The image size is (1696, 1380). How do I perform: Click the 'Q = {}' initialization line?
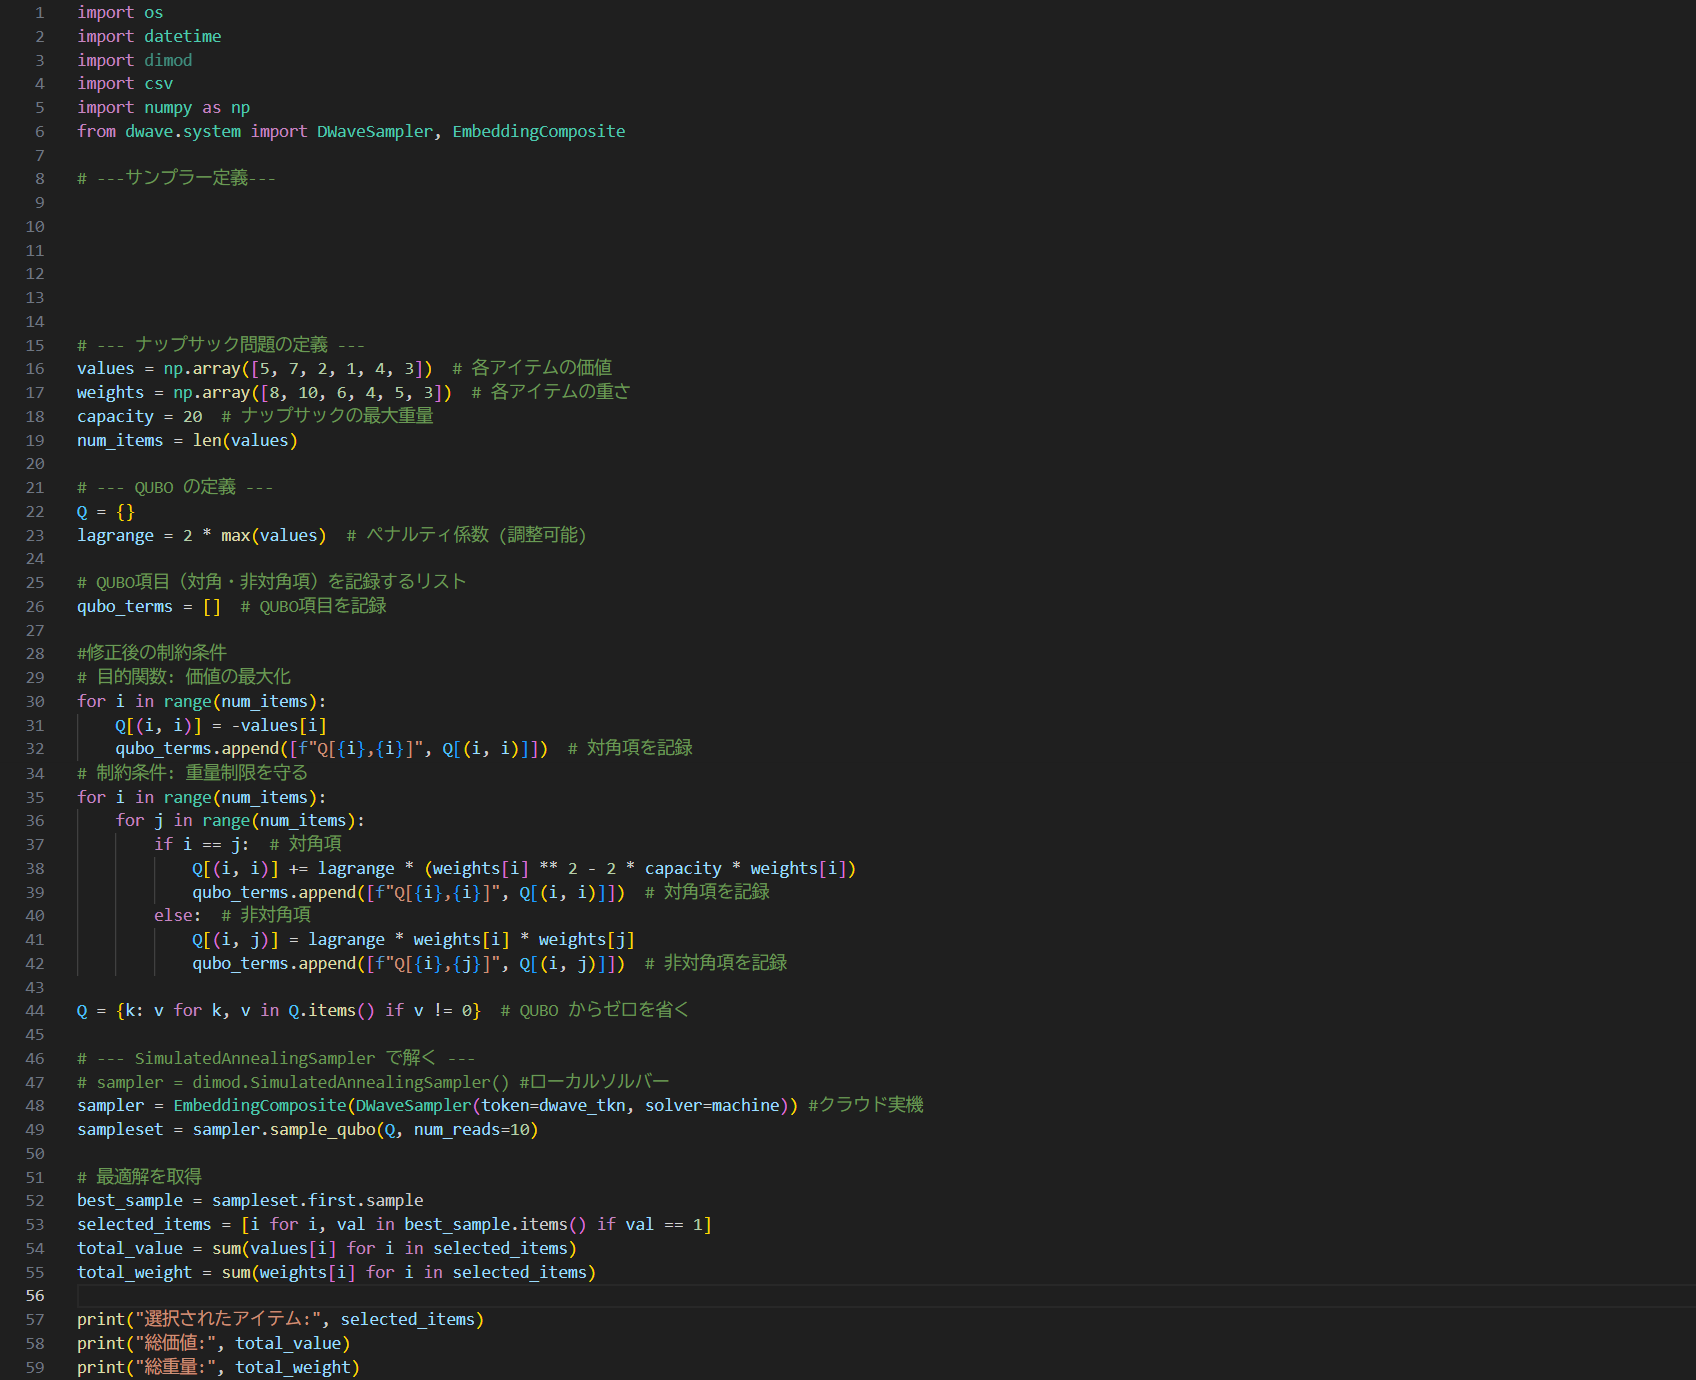coord(105,512)
